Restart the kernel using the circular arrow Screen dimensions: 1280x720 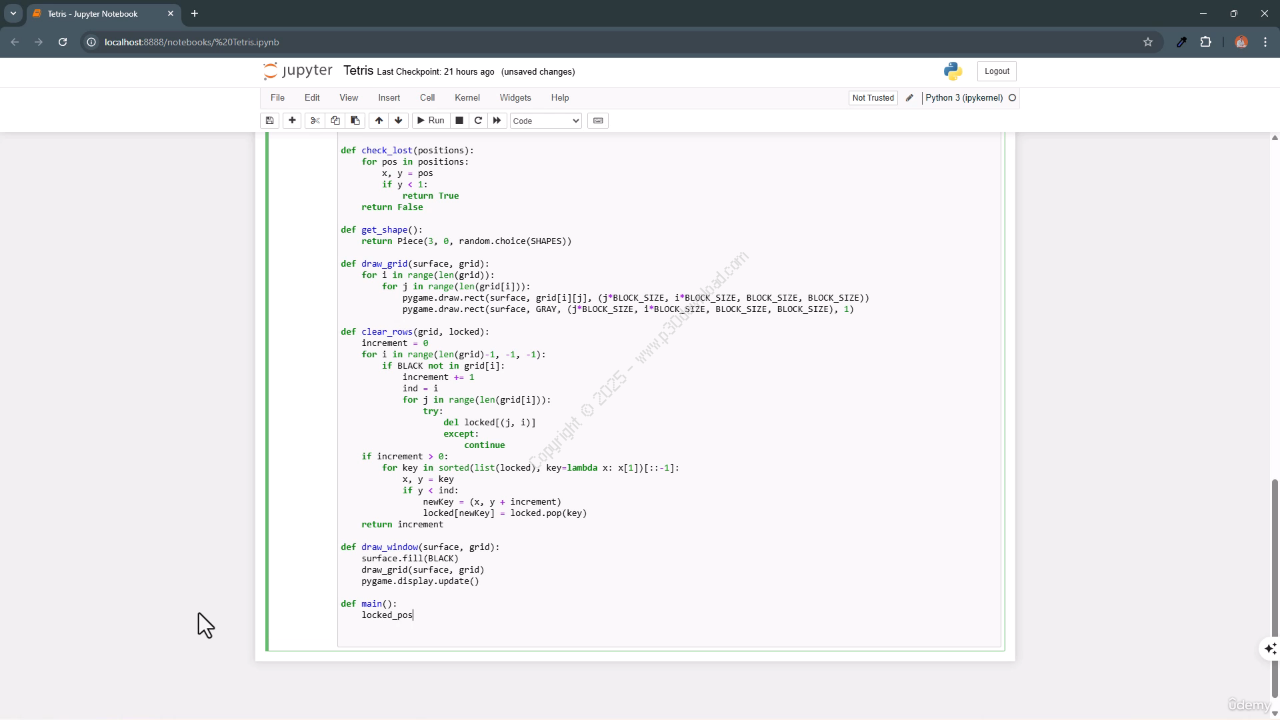(478, 121)
